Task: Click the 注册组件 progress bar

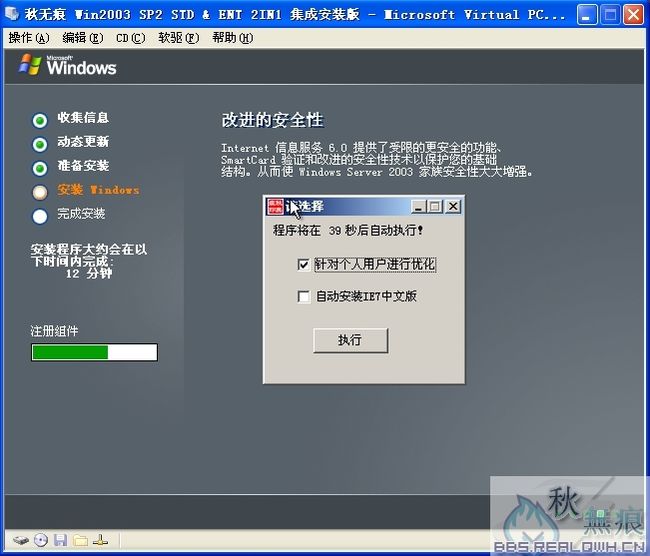Action: (x=95, y=352)
